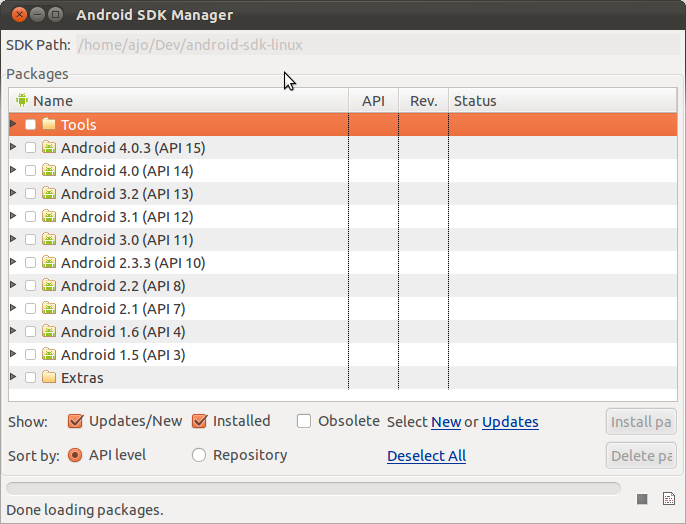This screenshot has height=524, width=686.
Task: Expand the Tools tree node
Action: [14, 124]
